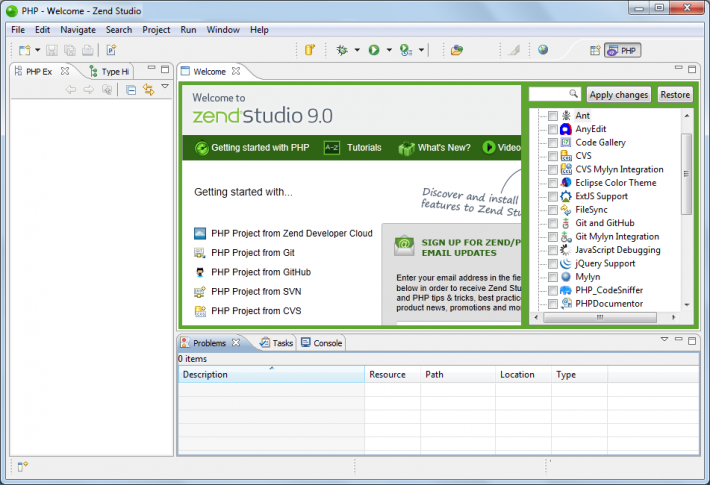Enable the AnyEdit checkbox

[552, 130]
